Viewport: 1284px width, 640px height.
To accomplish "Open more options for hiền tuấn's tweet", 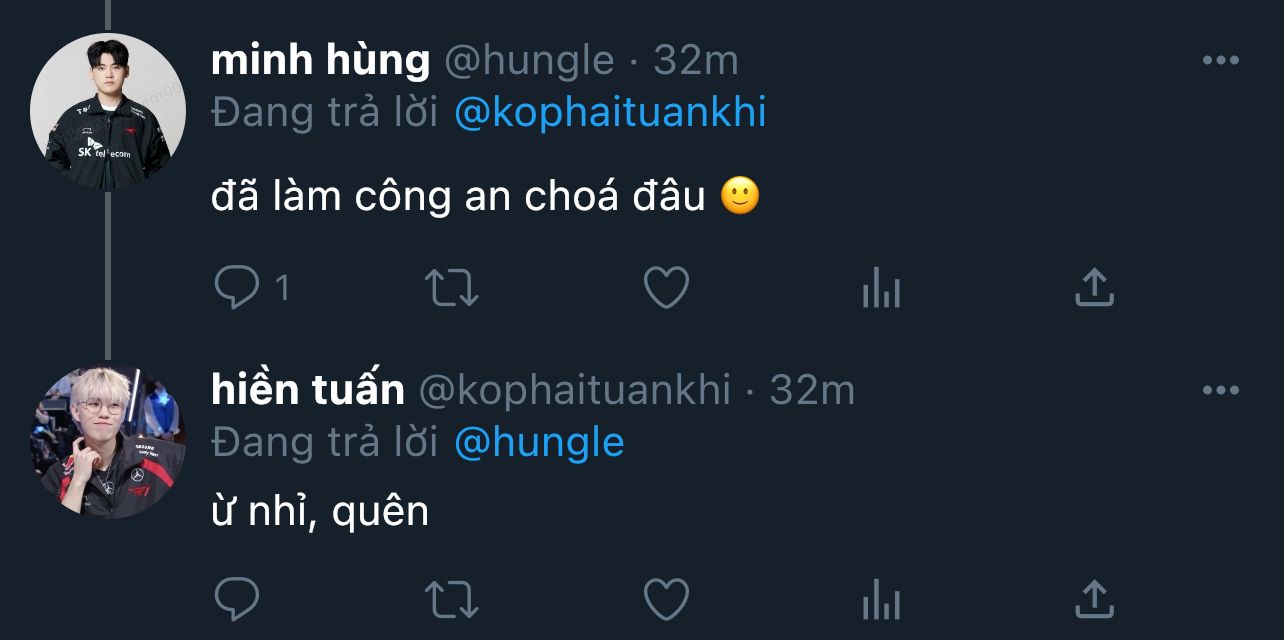I will (x=1220, y=390).
